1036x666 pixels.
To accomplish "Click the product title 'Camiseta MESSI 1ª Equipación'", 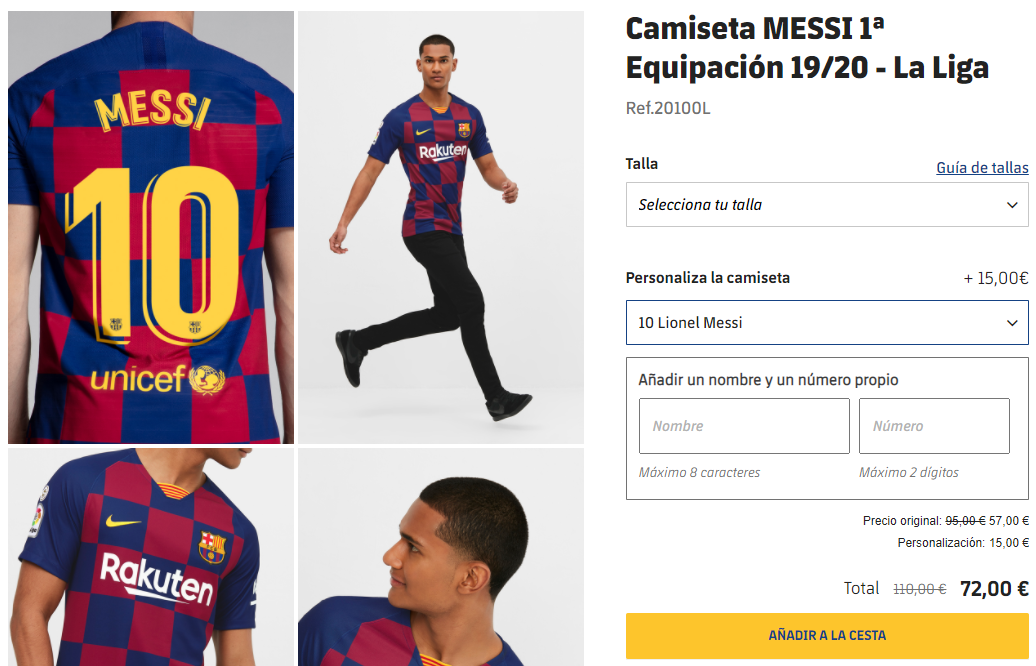I will click(x=807, y=48).
